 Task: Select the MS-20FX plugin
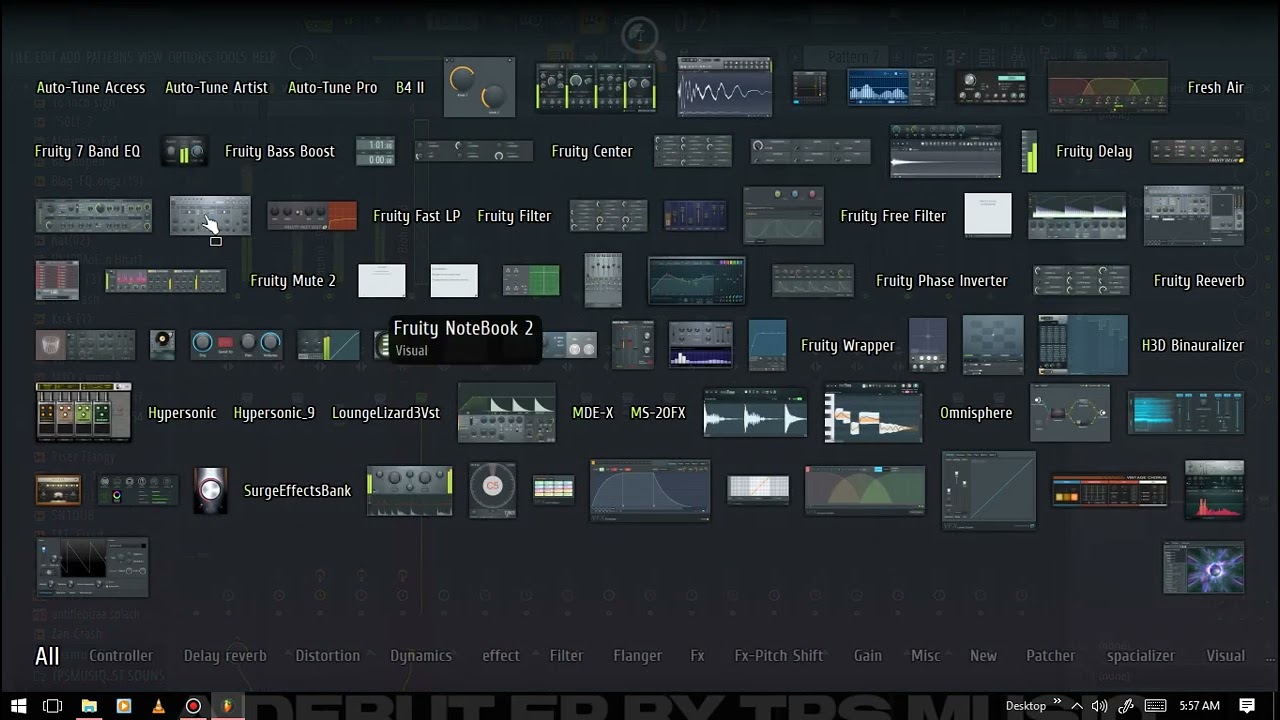click(658, 413)
